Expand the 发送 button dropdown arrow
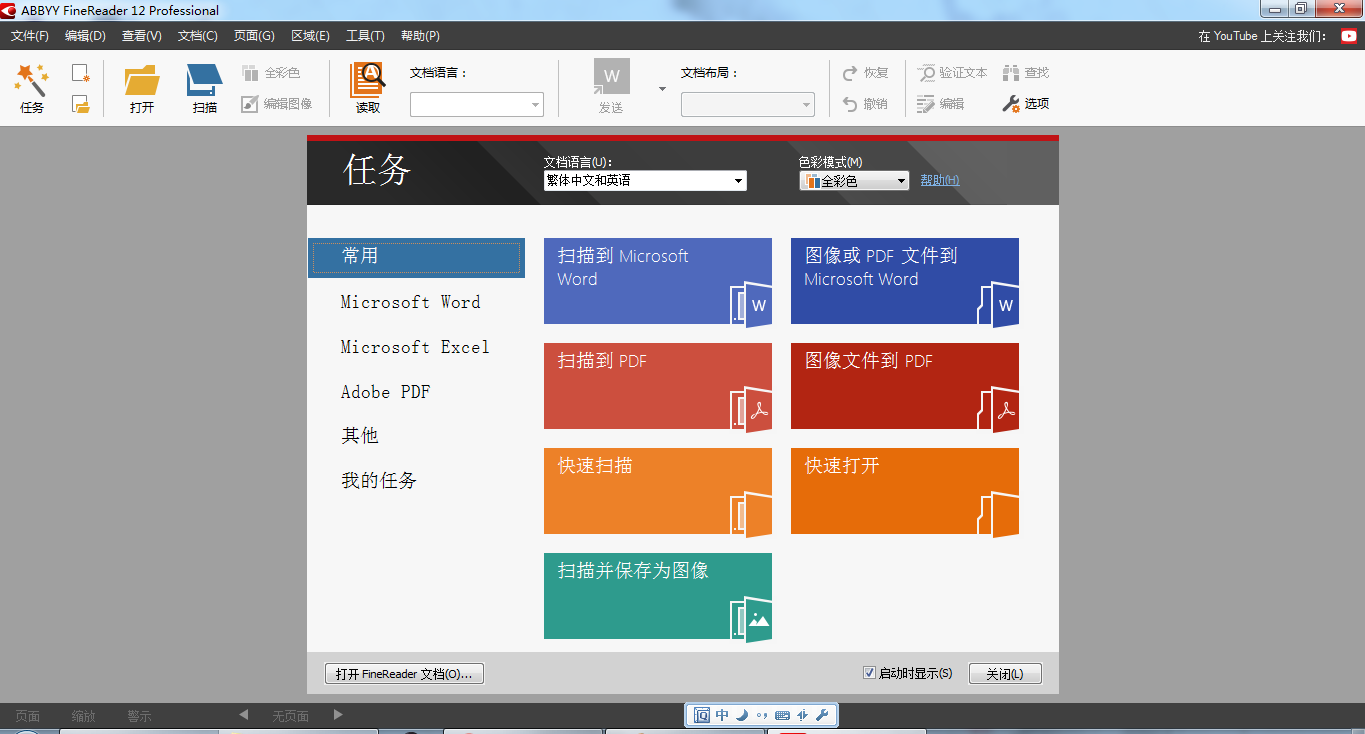 662,89
